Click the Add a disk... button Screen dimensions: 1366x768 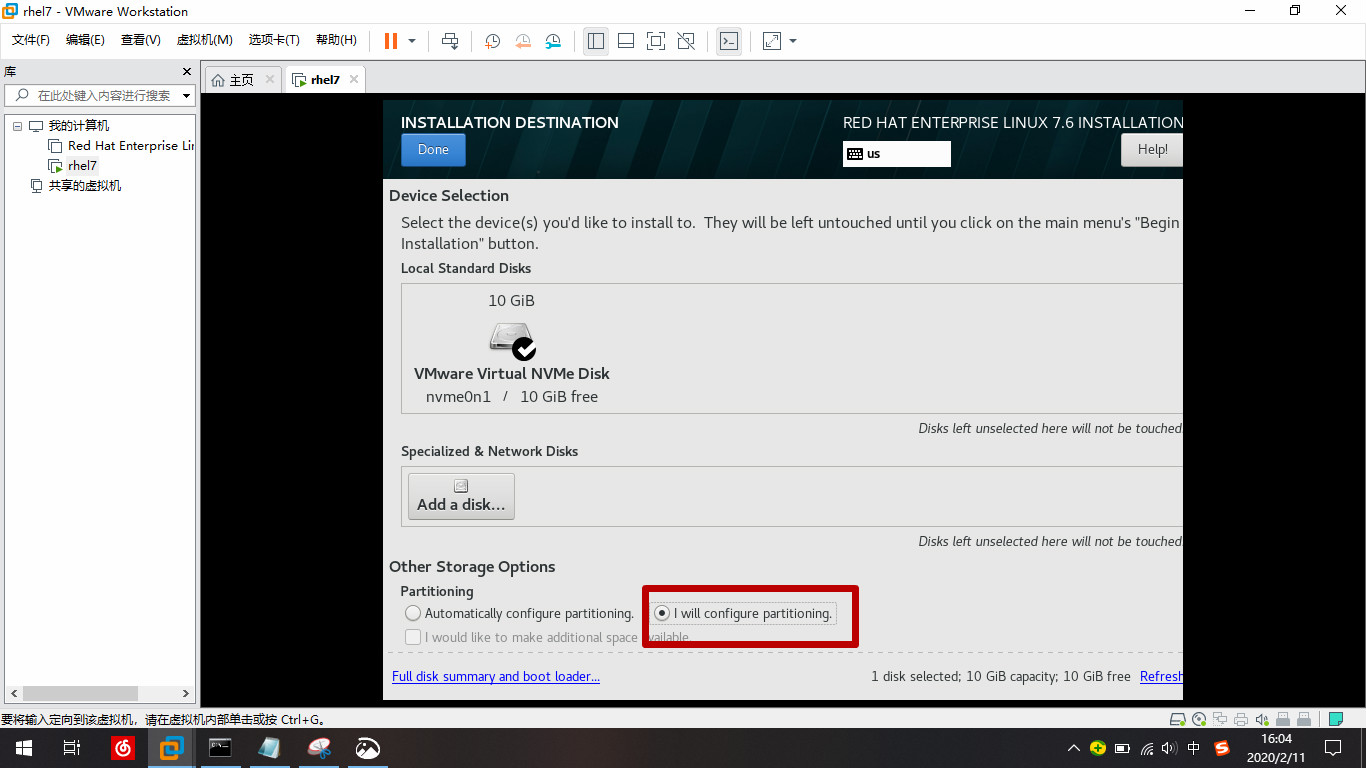(461, 496)
